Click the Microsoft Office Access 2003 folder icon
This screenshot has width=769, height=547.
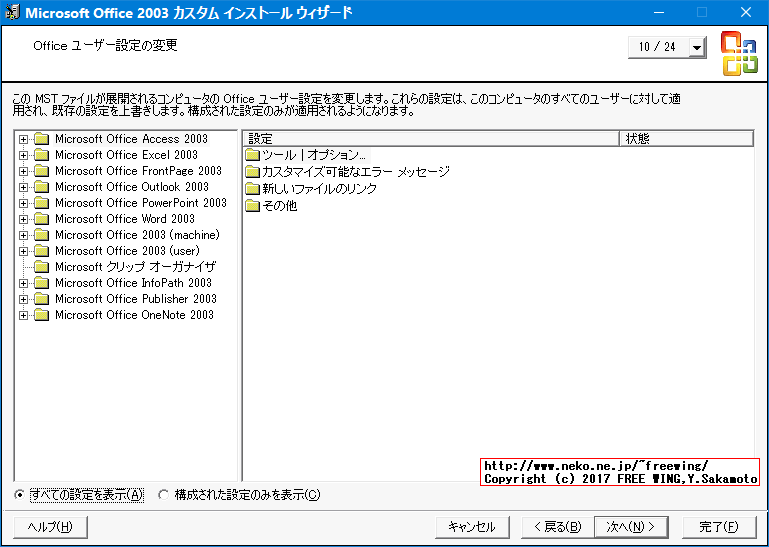[x=42, y=139]
